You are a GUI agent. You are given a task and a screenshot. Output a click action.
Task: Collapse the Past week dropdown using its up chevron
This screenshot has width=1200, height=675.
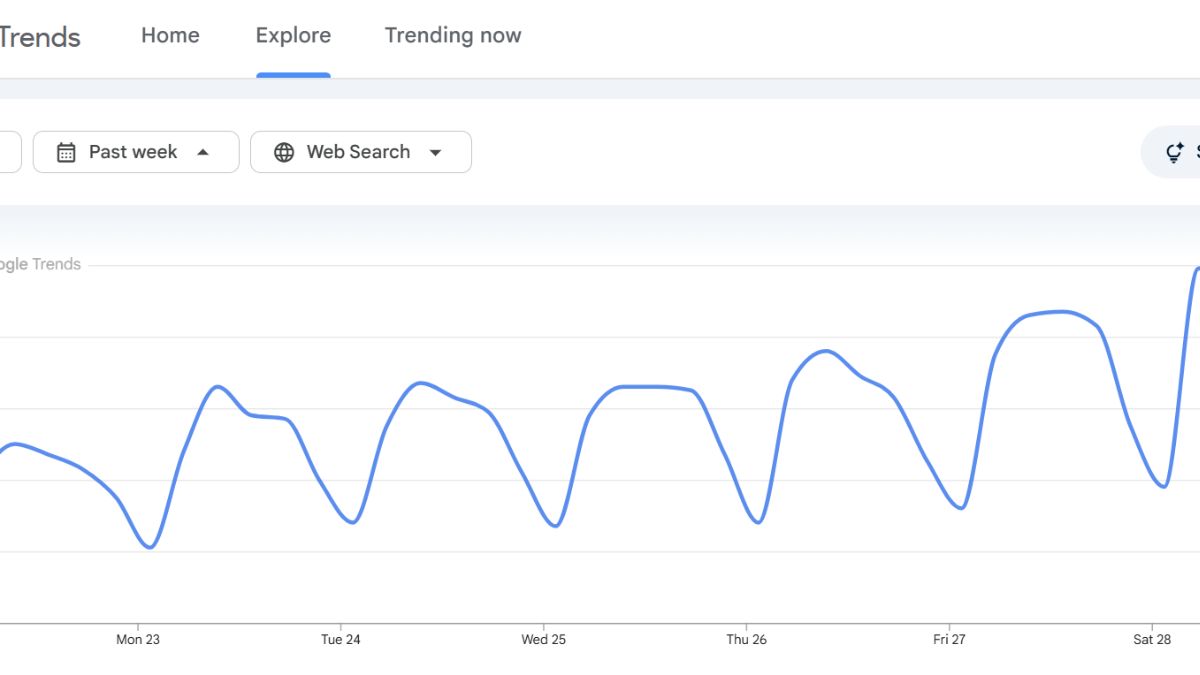pos(204,151)
